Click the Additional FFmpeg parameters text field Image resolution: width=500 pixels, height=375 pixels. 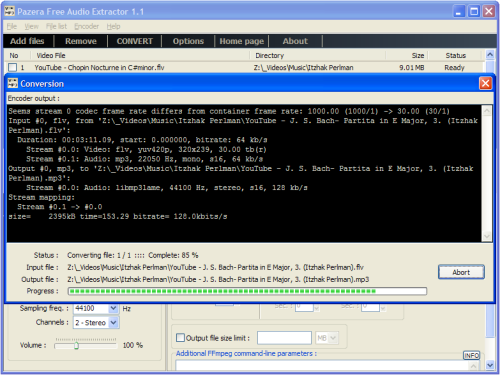click(x=322, y=366)
